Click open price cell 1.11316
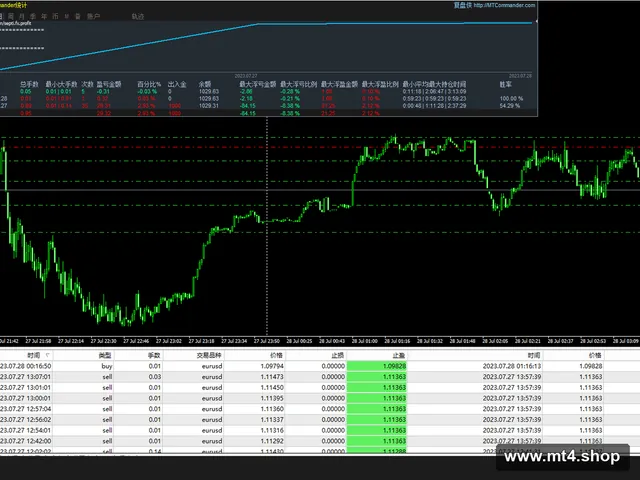The width and height of the screenshot is (640, 480). tap(272, 430)
